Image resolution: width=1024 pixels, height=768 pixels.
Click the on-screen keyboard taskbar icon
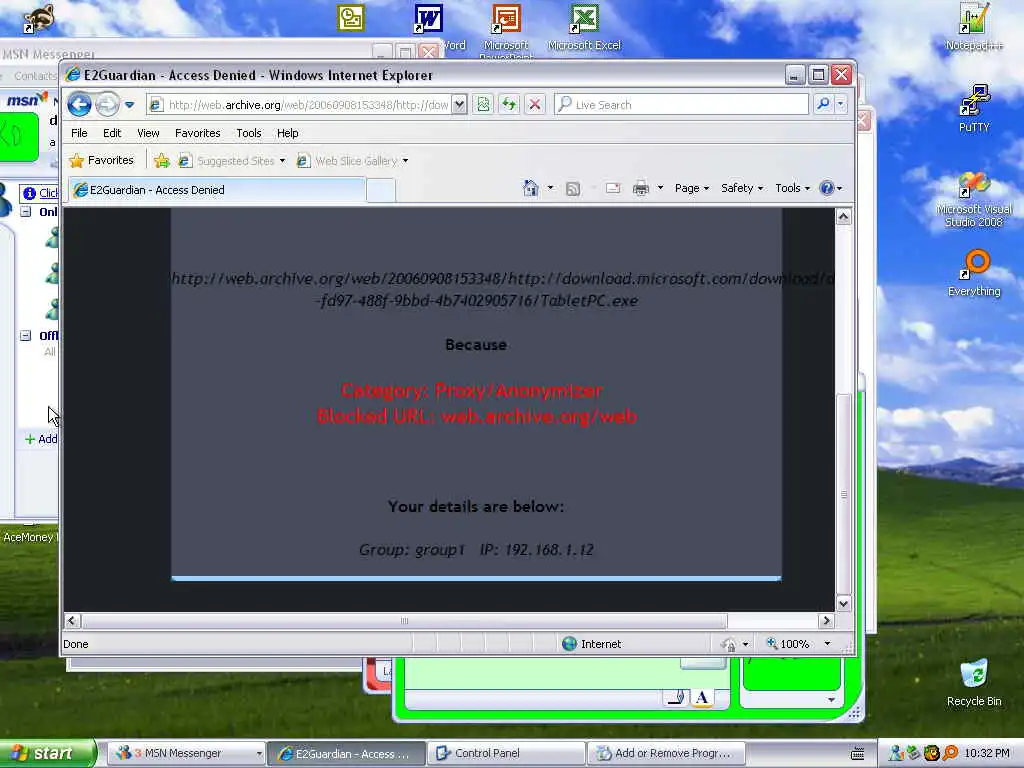857,754
